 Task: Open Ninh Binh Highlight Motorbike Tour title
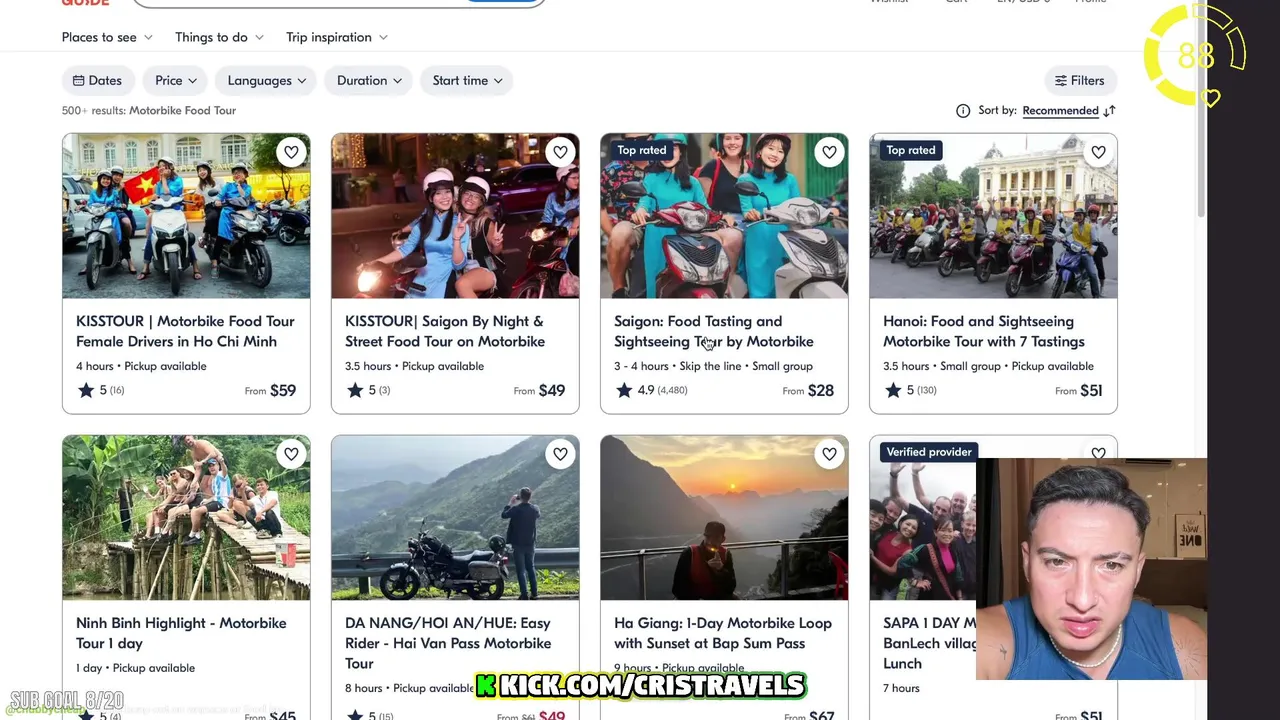pyautogui.click(x=181, y=633)
